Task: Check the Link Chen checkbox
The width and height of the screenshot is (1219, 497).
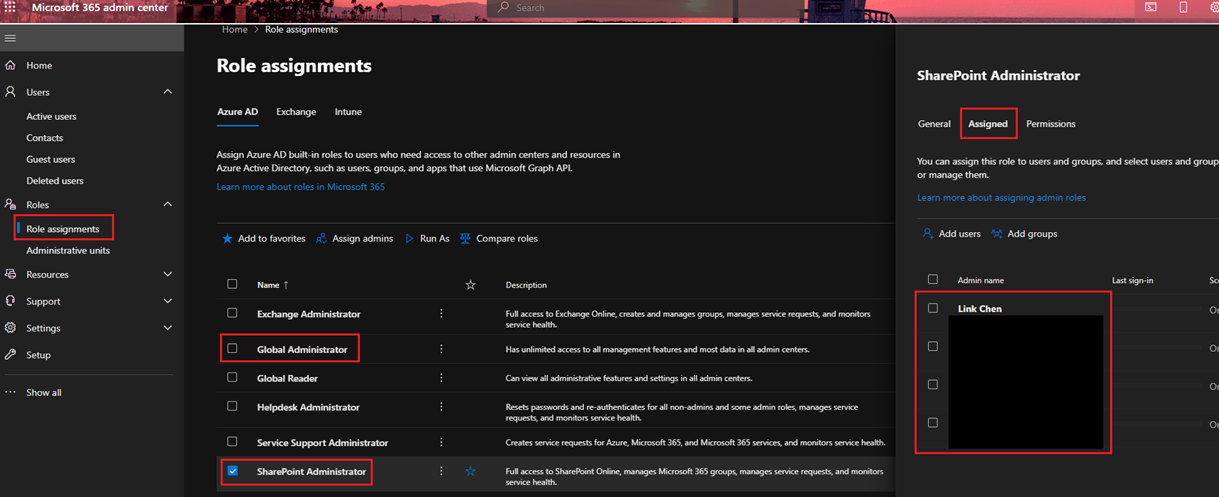Action: 933,308
